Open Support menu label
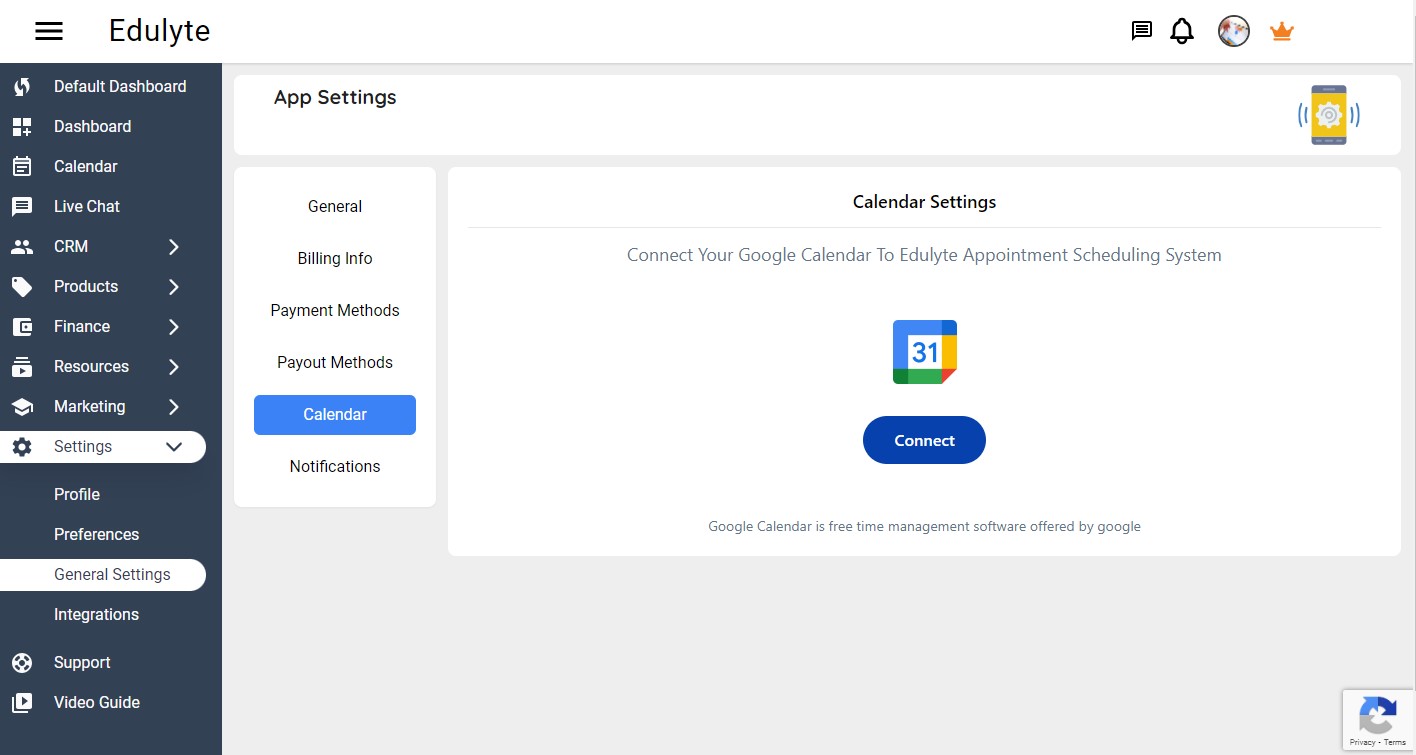 pos(82,663)
